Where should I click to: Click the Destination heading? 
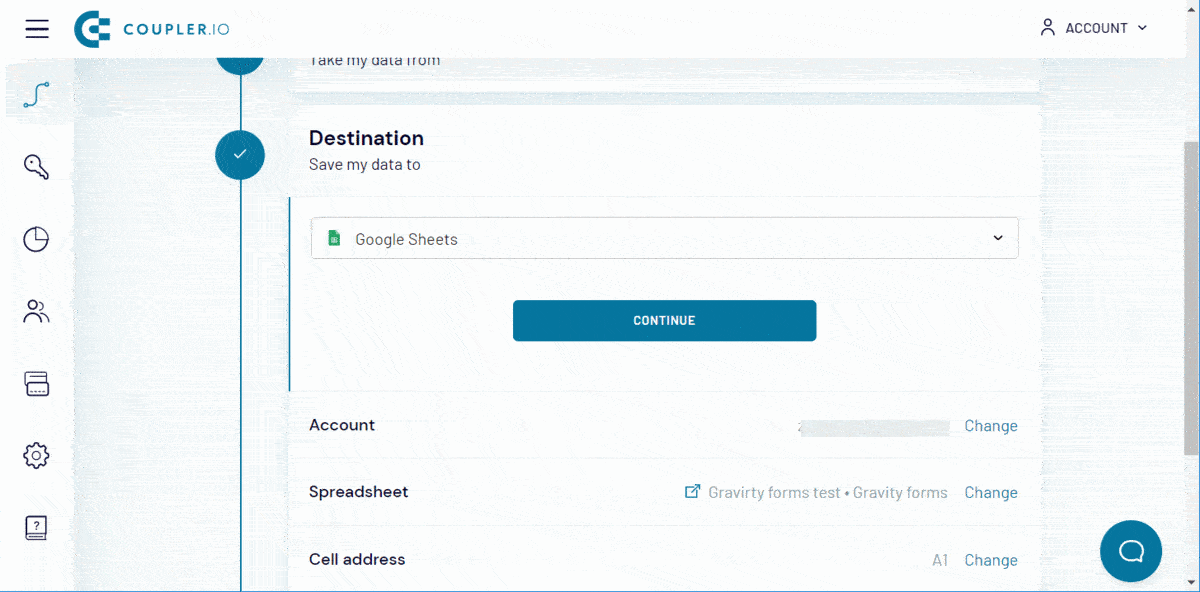point(366,138)
